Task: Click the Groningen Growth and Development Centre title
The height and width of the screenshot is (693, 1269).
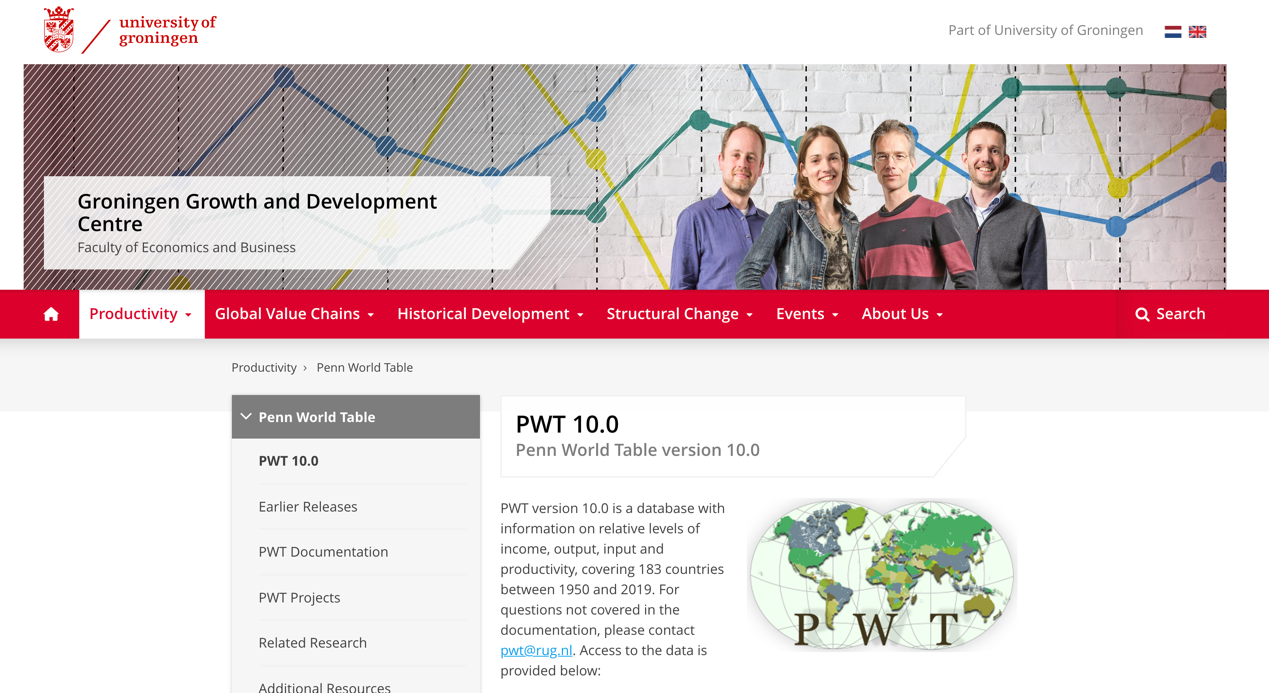Action: (x=257, y=212)
